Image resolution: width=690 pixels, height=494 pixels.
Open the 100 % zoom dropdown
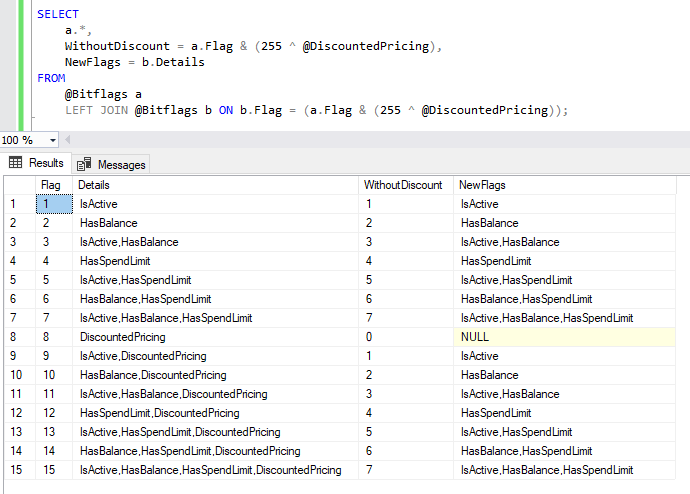[x=53, y=140]
